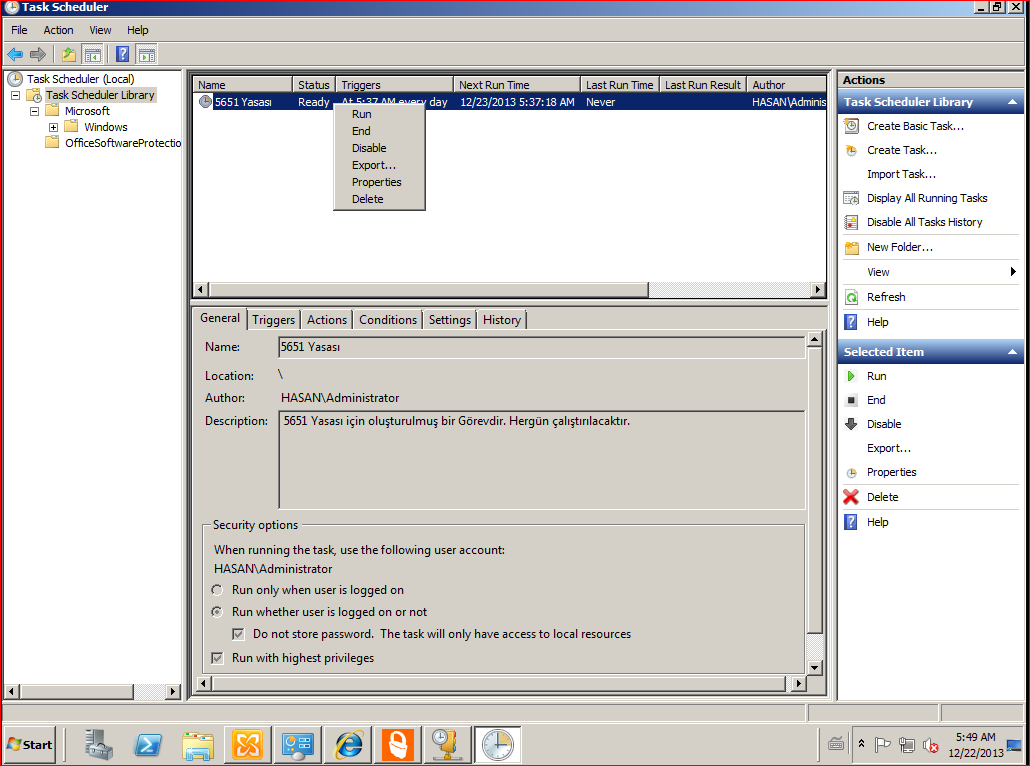
Task: Select Run only when user is logged on
Action: (217, 590)
